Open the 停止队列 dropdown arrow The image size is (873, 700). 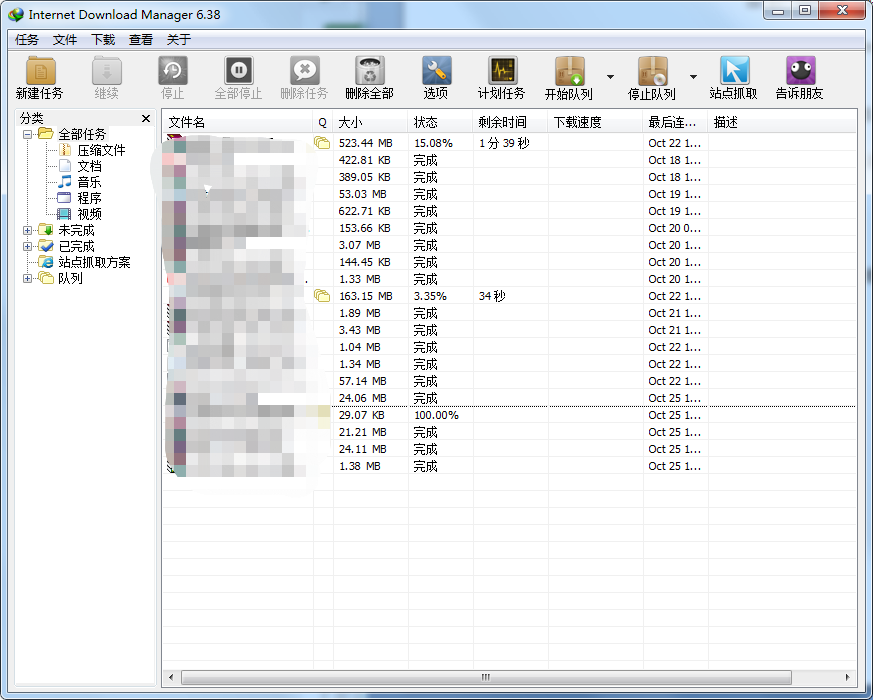click(x=693, y=77)
